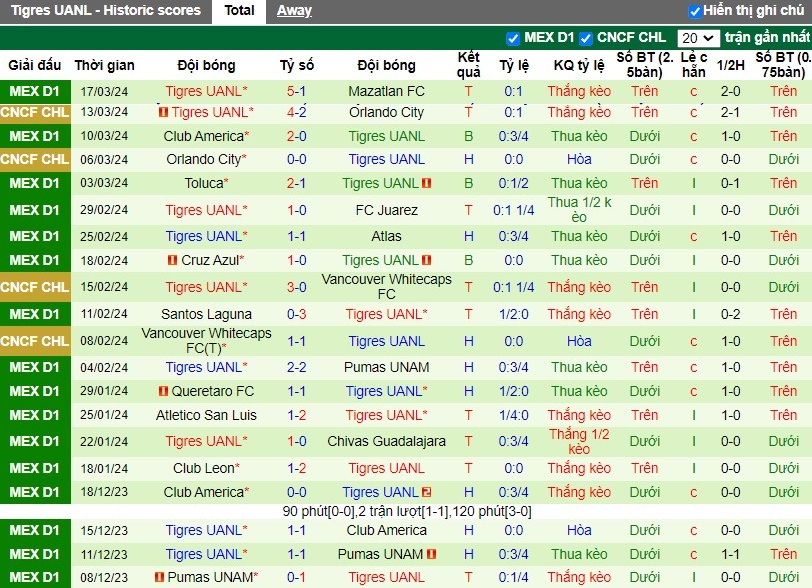Switch to the Away tab
This screenshot has height=588, width=812.
coord(294,10)
